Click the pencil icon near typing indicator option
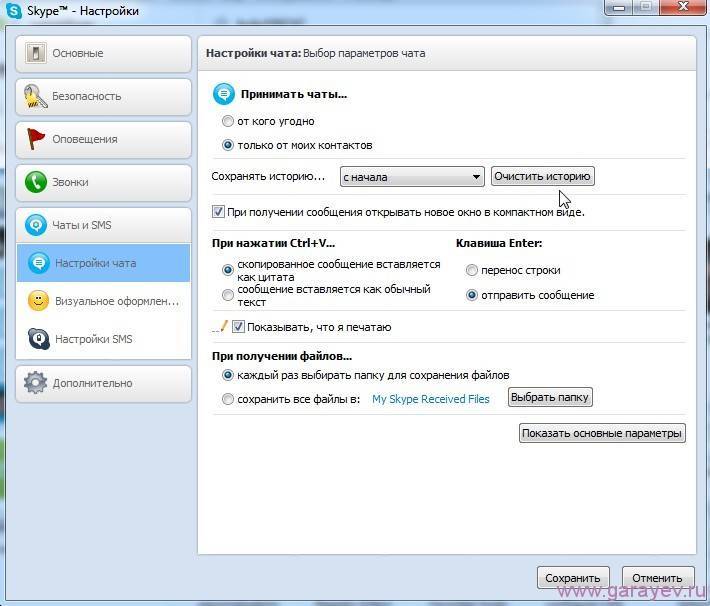The width and height of the screenshot is (710, 606). (220, 327)
